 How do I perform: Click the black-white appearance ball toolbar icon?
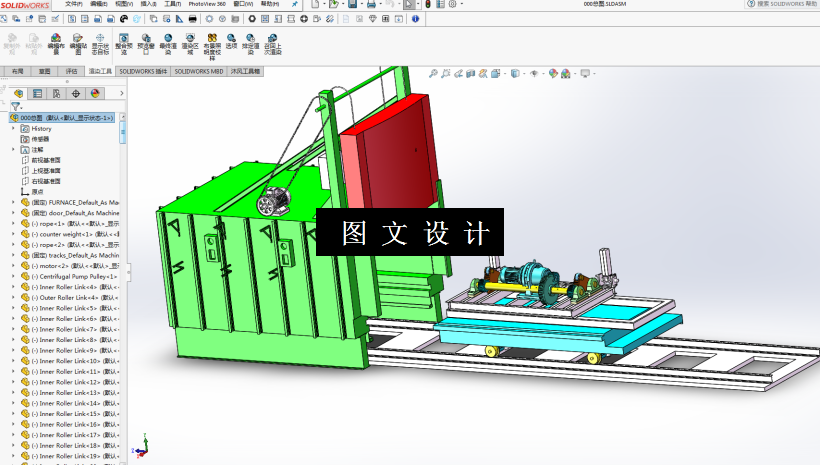pyautogui.click(x=124, y=19)
